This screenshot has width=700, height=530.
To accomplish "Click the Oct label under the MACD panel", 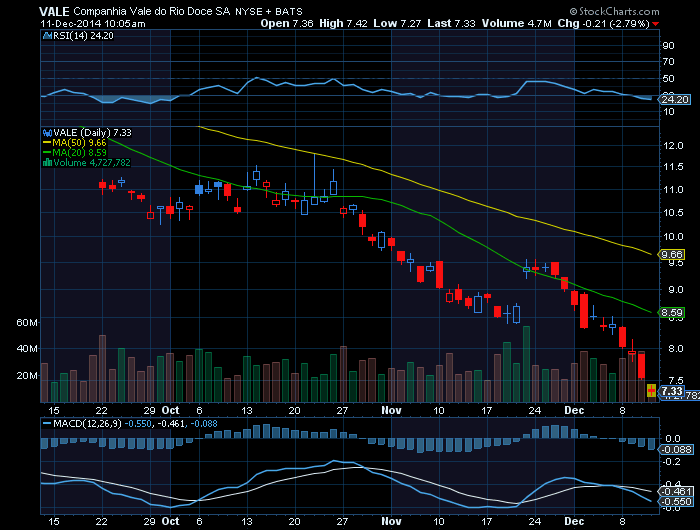I will 171,521.
